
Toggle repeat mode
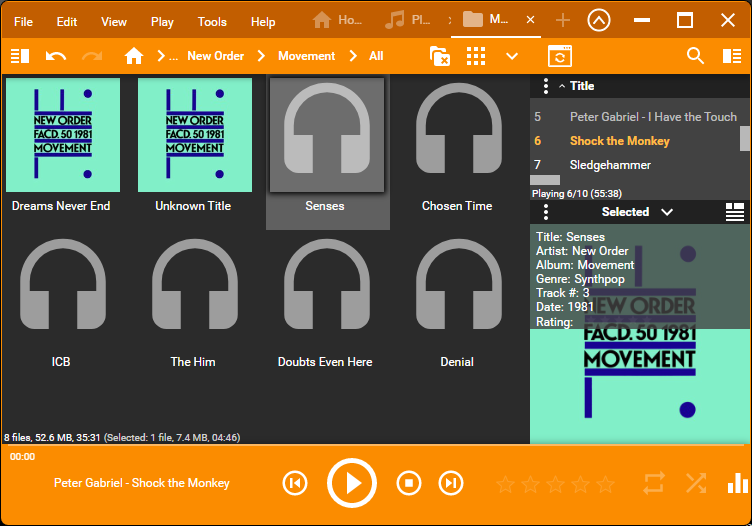[x=654, y=484]
